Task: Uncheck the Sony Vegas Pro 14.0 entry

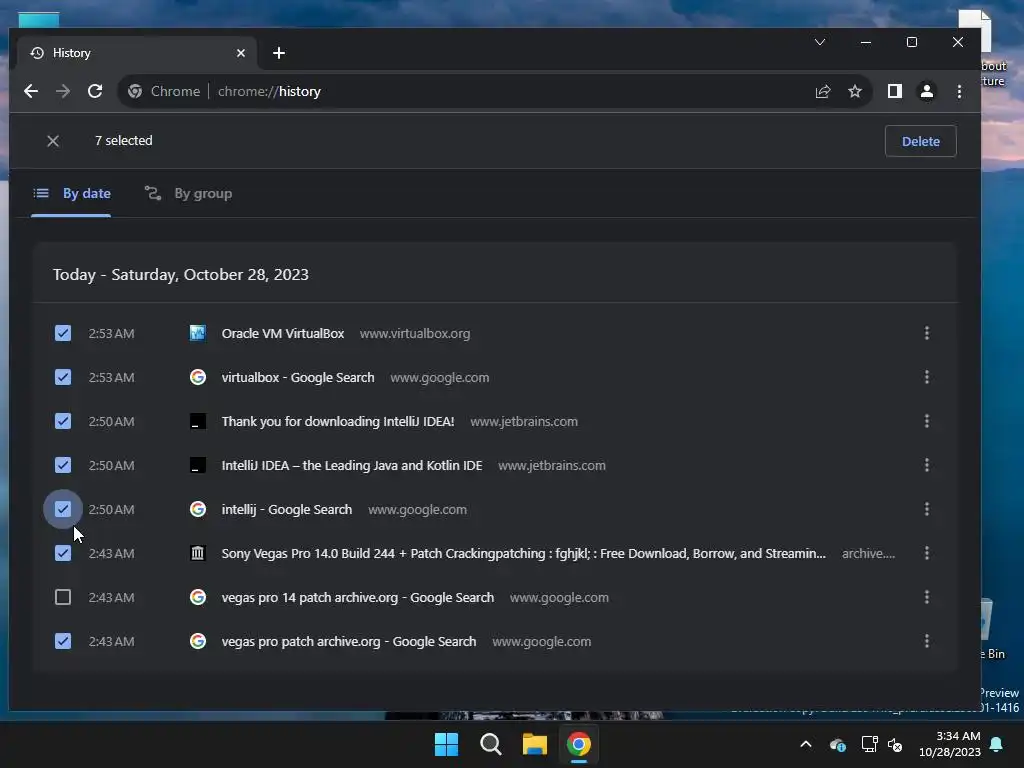Action: tap(63, 553)
